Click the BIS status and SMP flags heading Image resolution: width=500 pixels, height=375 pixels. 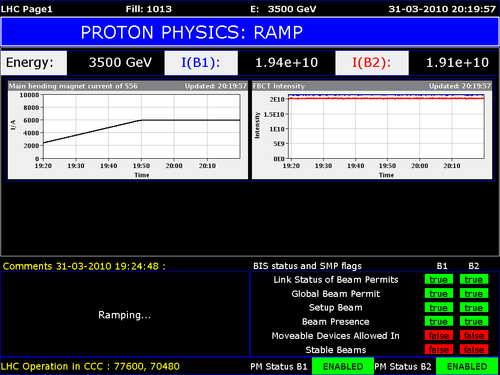coord(307,266)
